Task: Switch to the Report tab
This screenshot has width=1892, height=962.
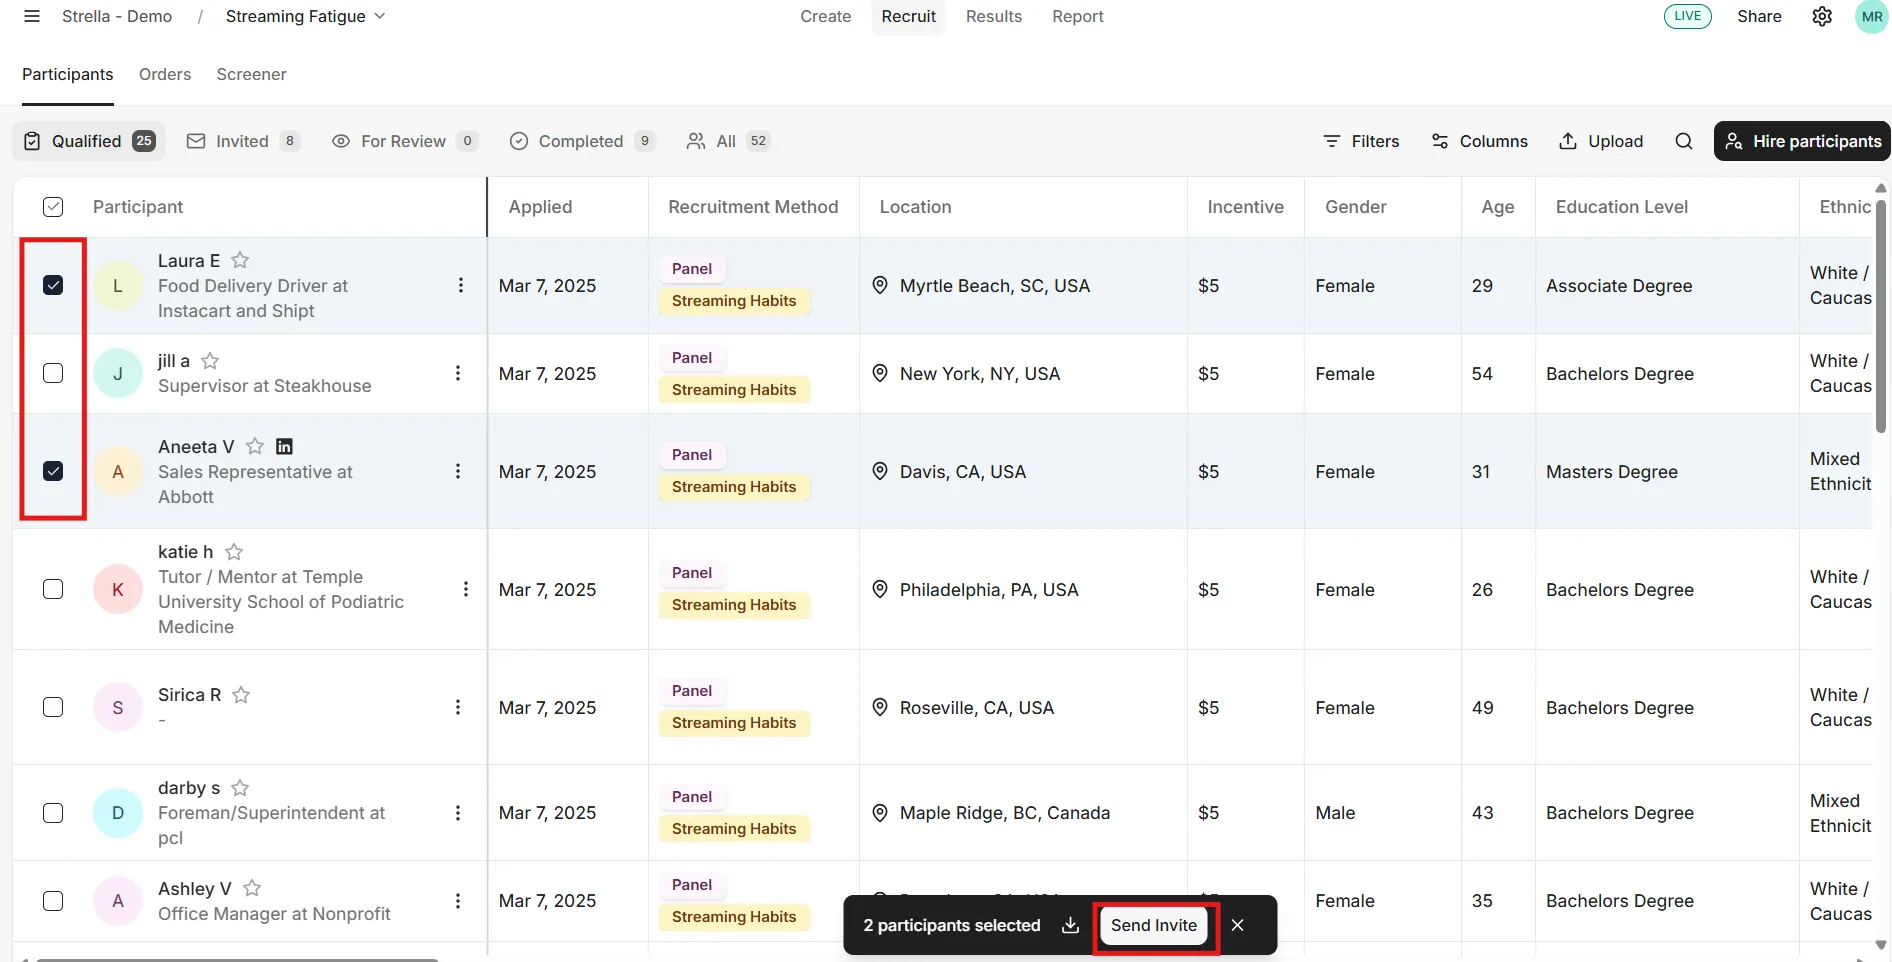Action: 1078,16
